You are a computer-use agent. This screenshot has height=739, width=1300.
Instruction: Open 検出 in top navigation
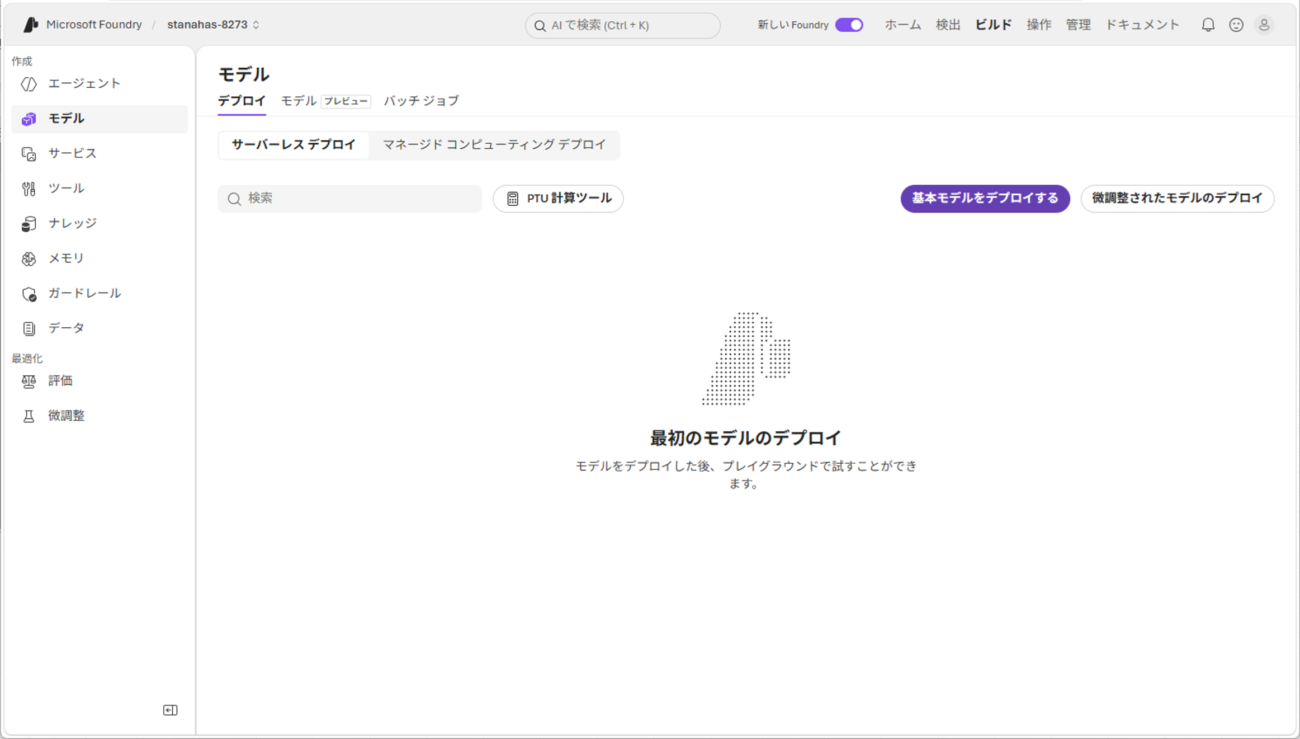point(948,25)
